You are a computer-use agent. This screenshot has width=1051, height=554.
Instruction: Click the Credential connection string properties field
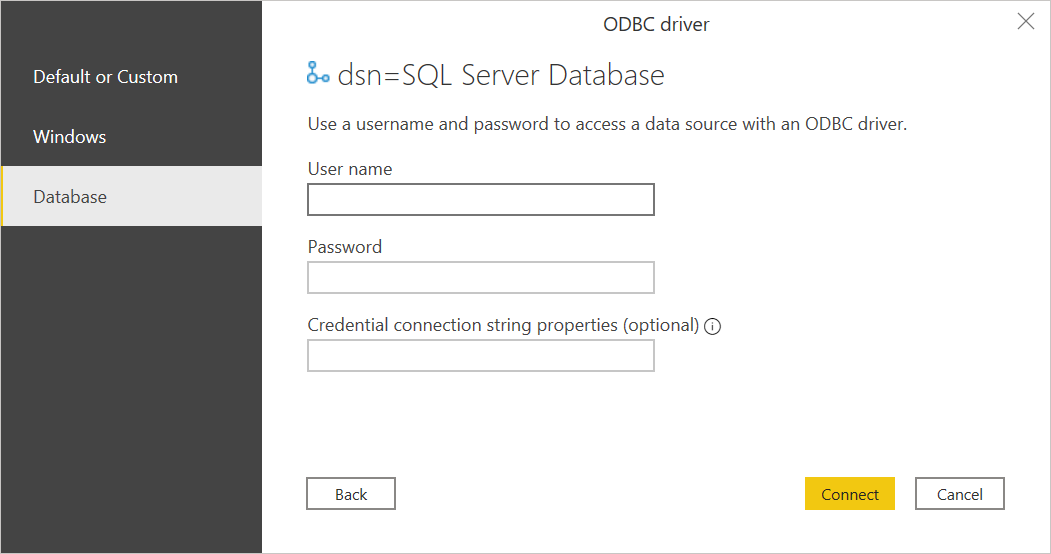[481, 356]
